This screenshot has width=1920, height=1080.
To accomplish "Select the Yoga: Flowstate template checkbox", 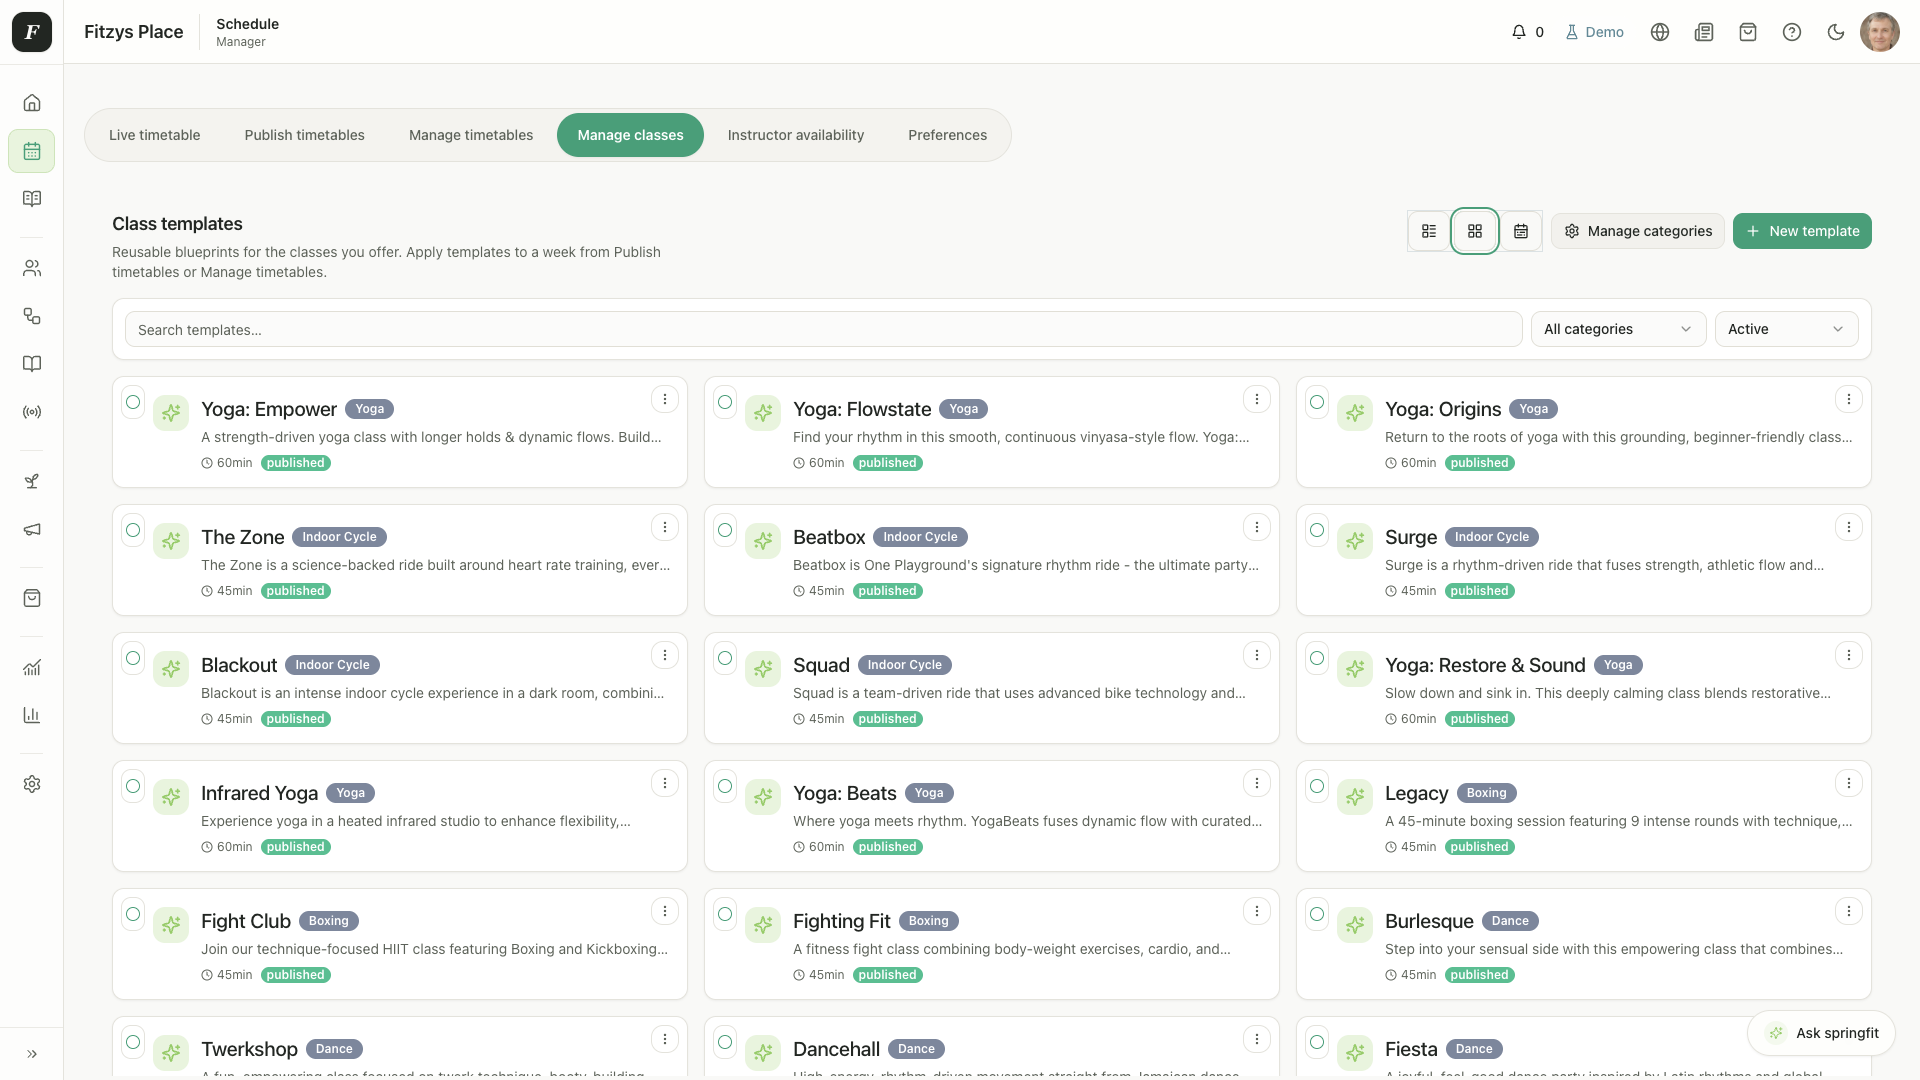I will 725,402.
